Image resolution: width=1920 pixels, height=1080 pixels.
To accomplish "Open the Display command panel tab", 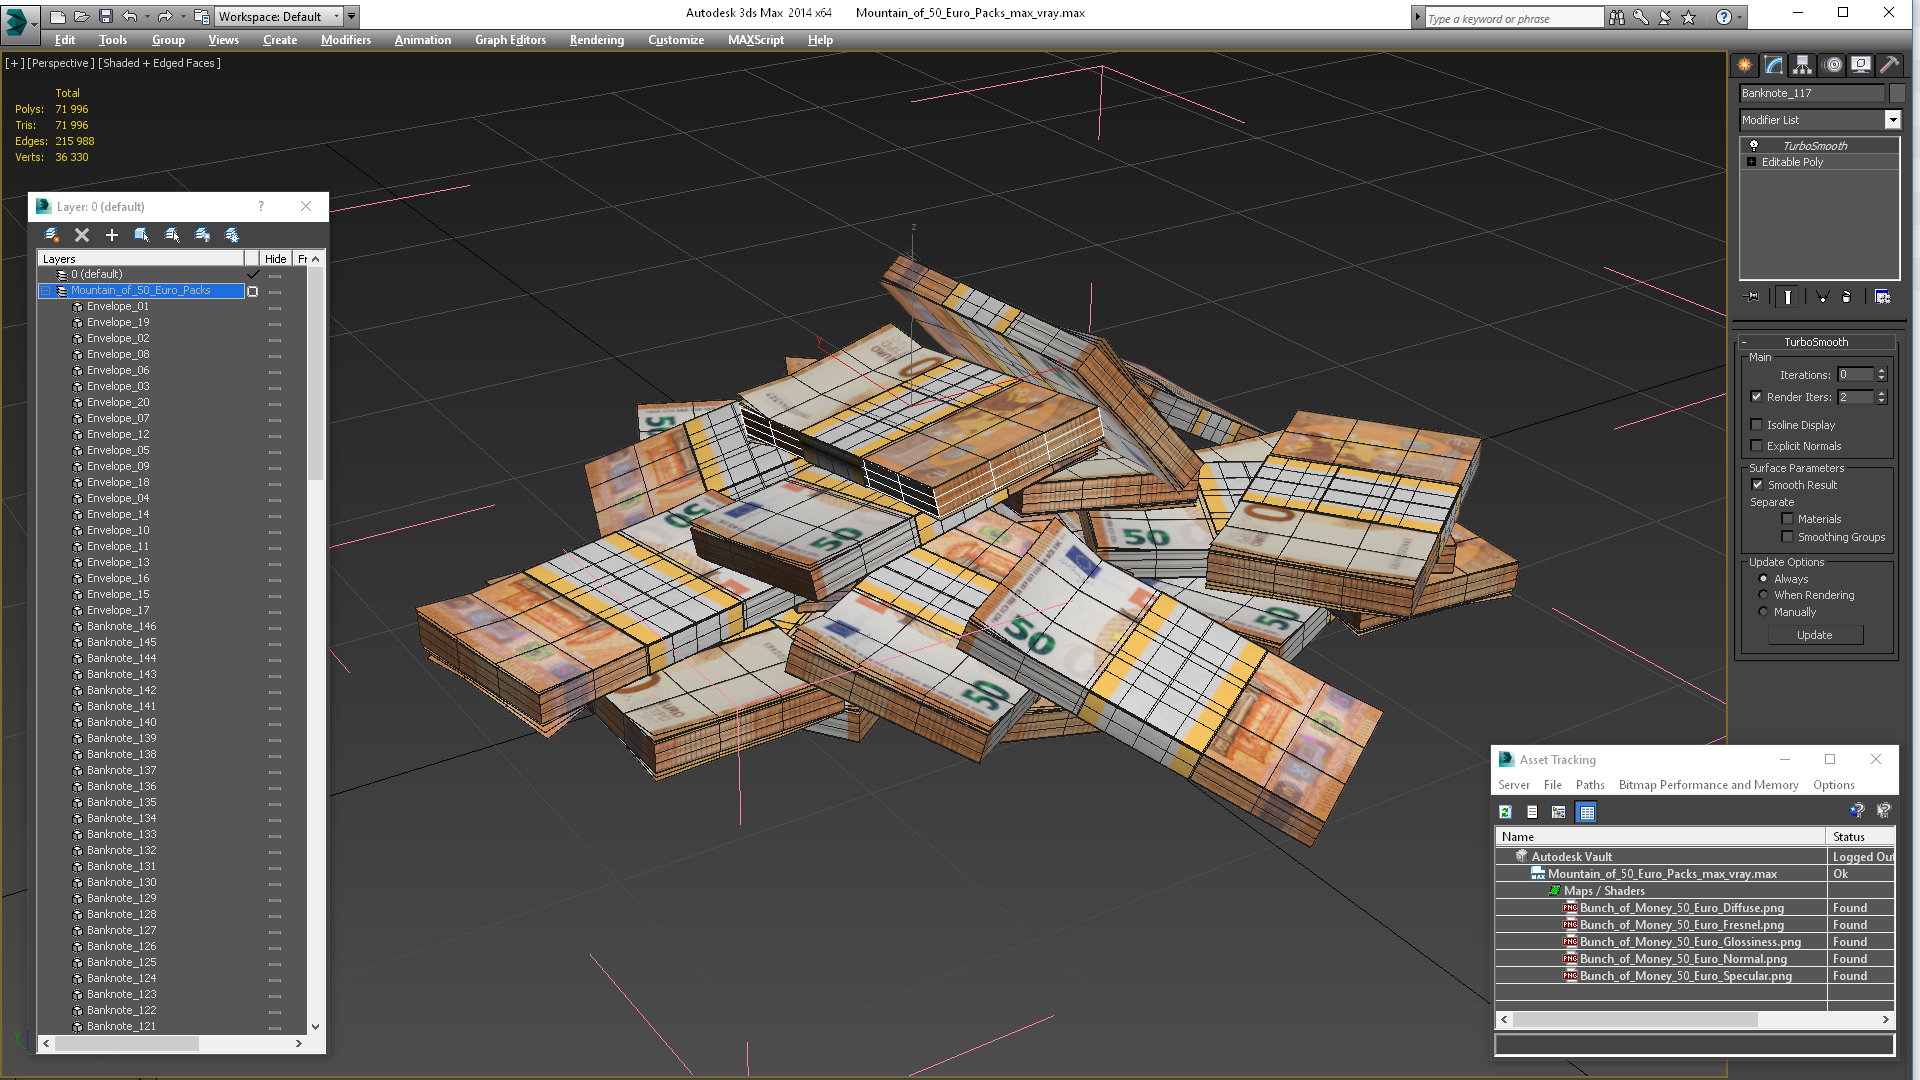I will pyautogui.click(x=1861, y=65).
